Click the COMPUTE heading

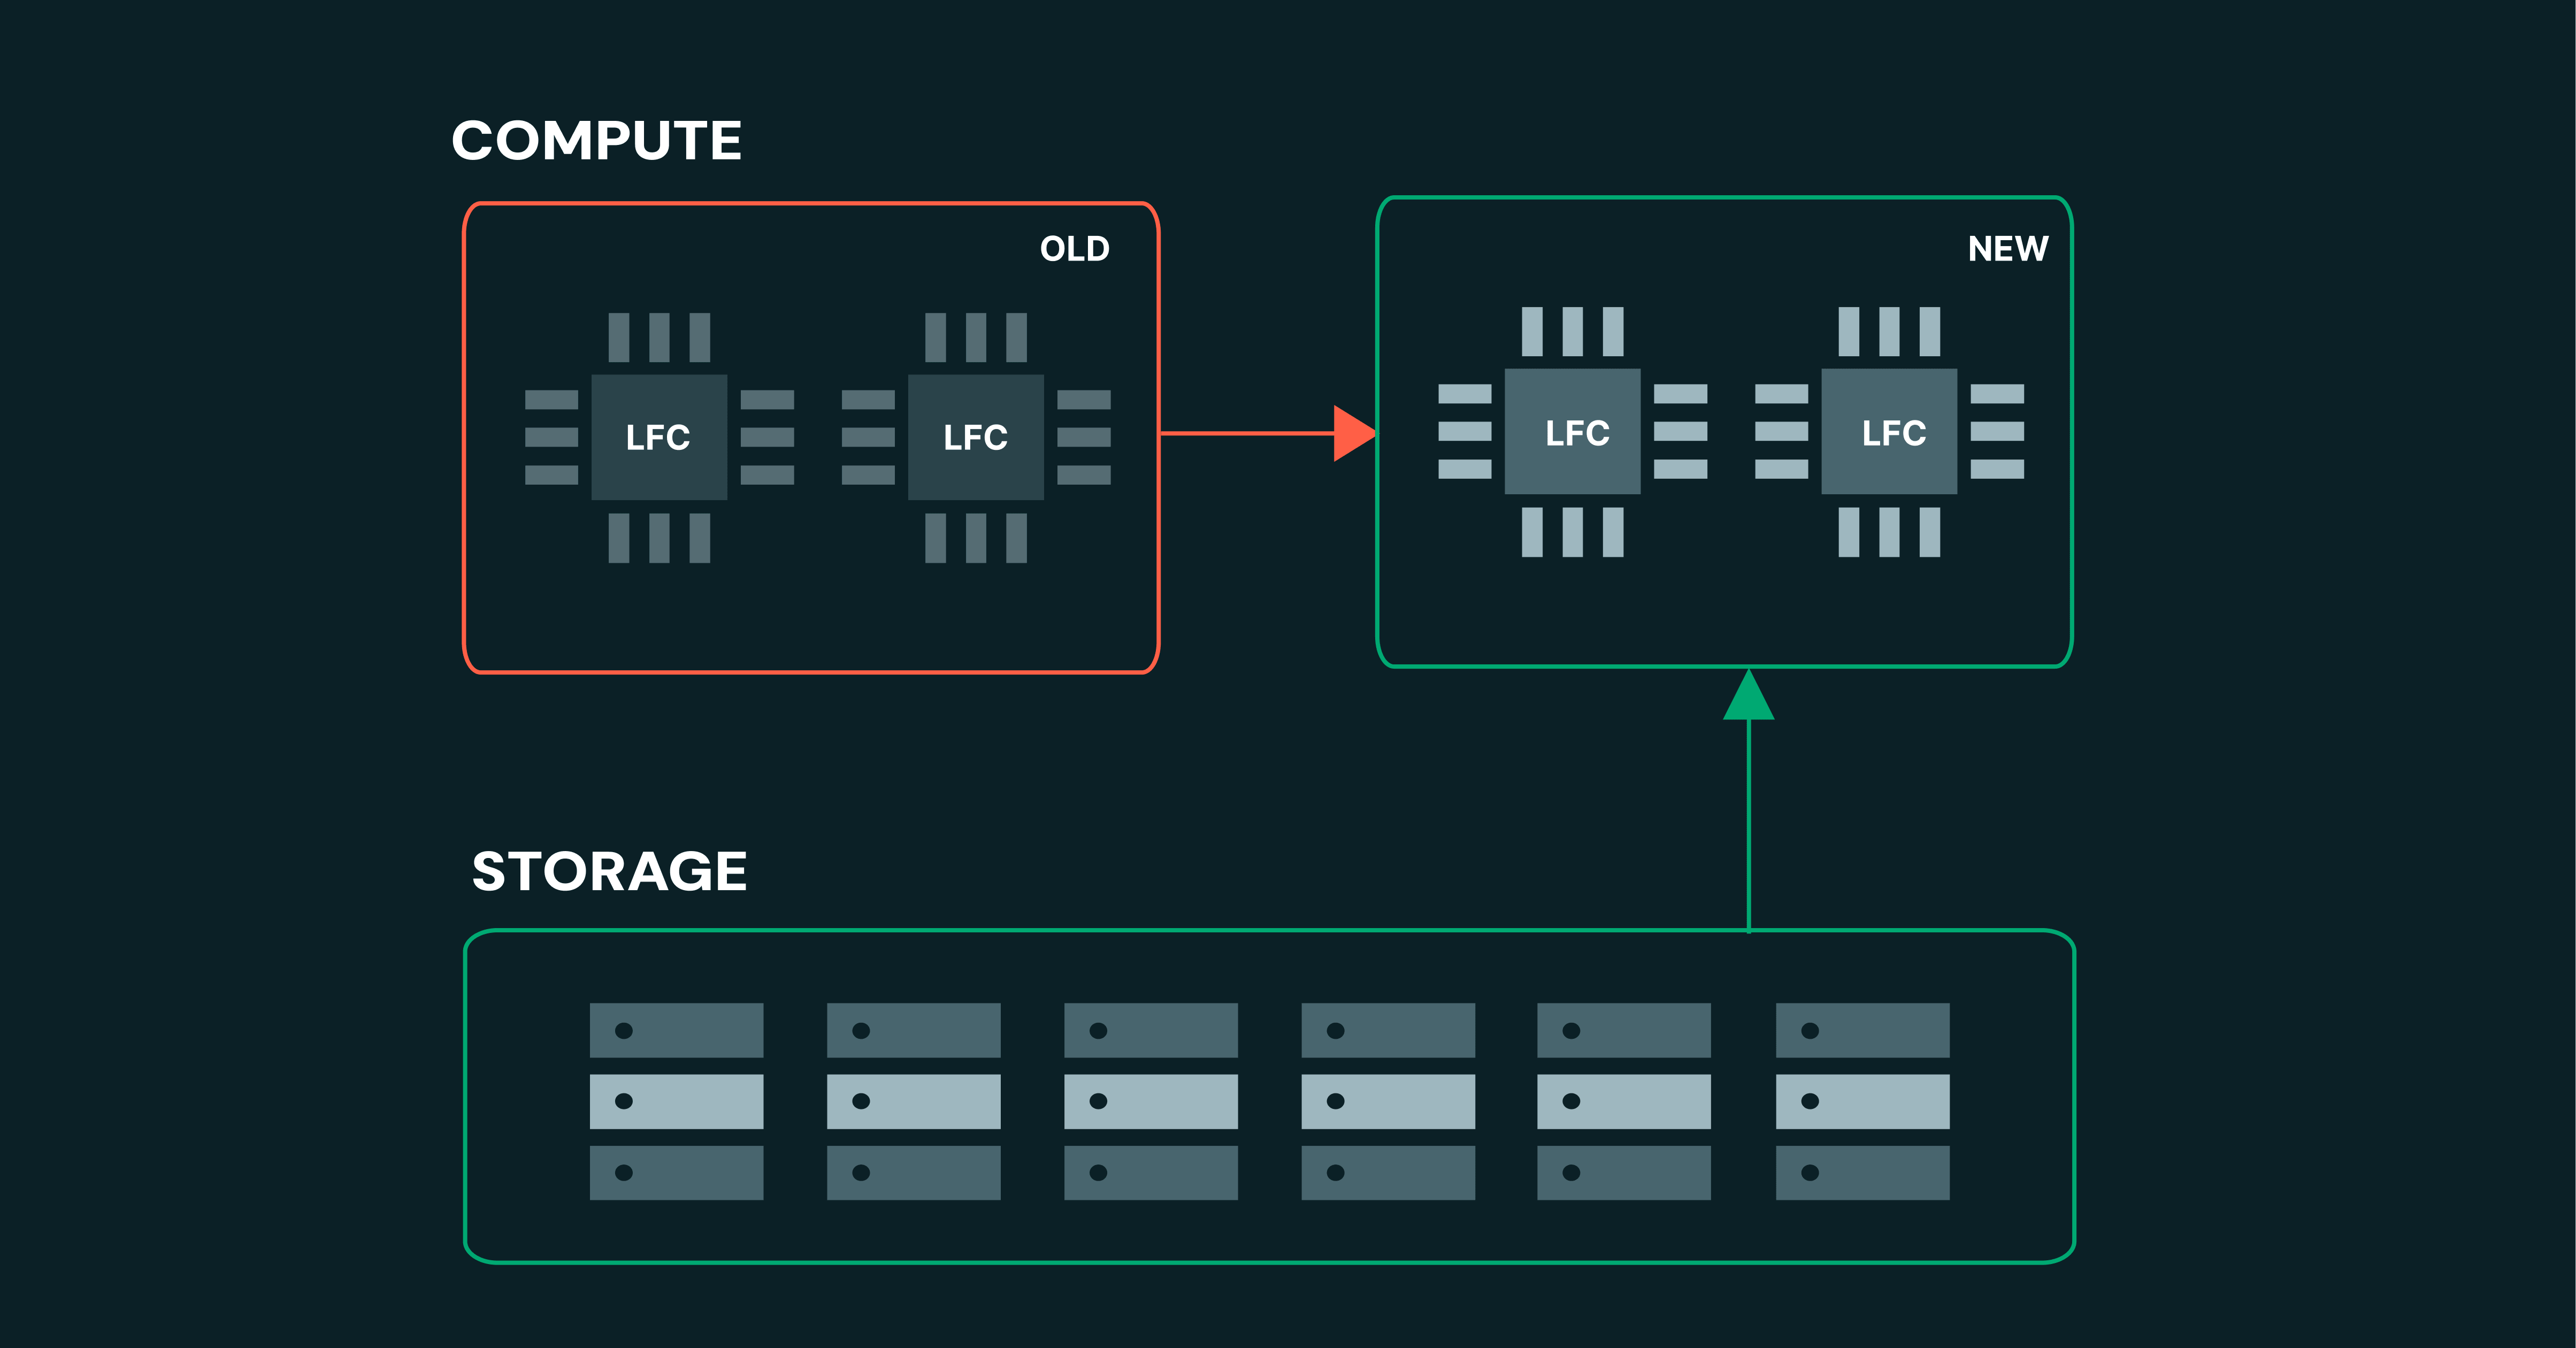click(596, 140)
